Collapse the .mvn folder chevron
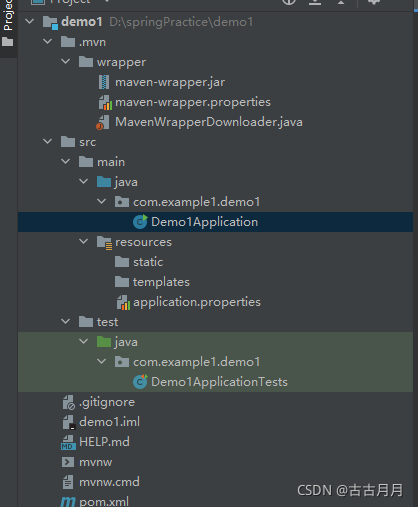Viewport: 418px width, 507px height. (x=48, y=42)
